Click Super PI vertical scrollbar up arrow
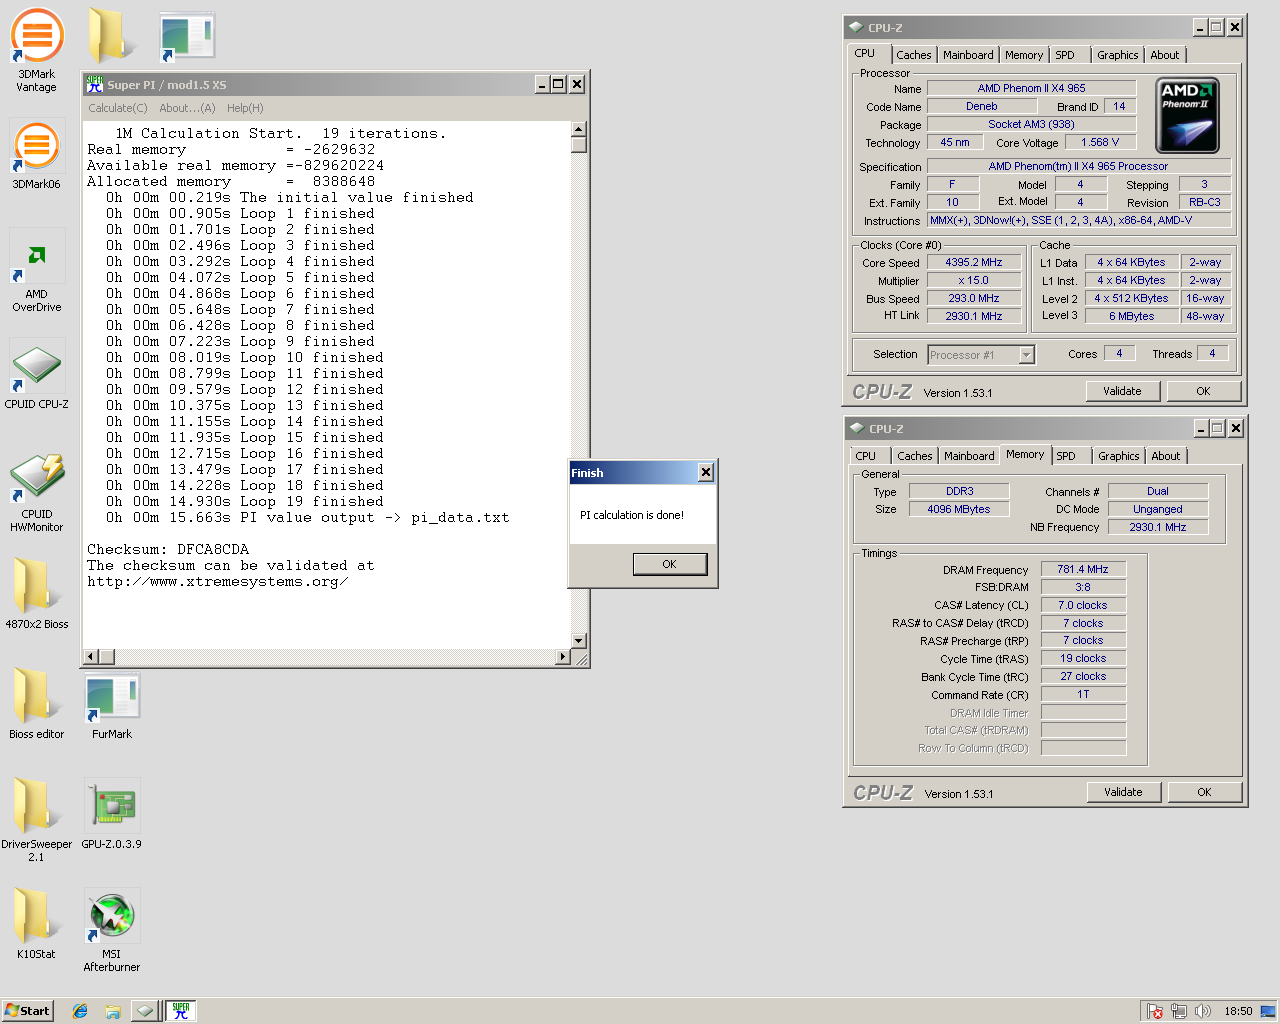 579,129
